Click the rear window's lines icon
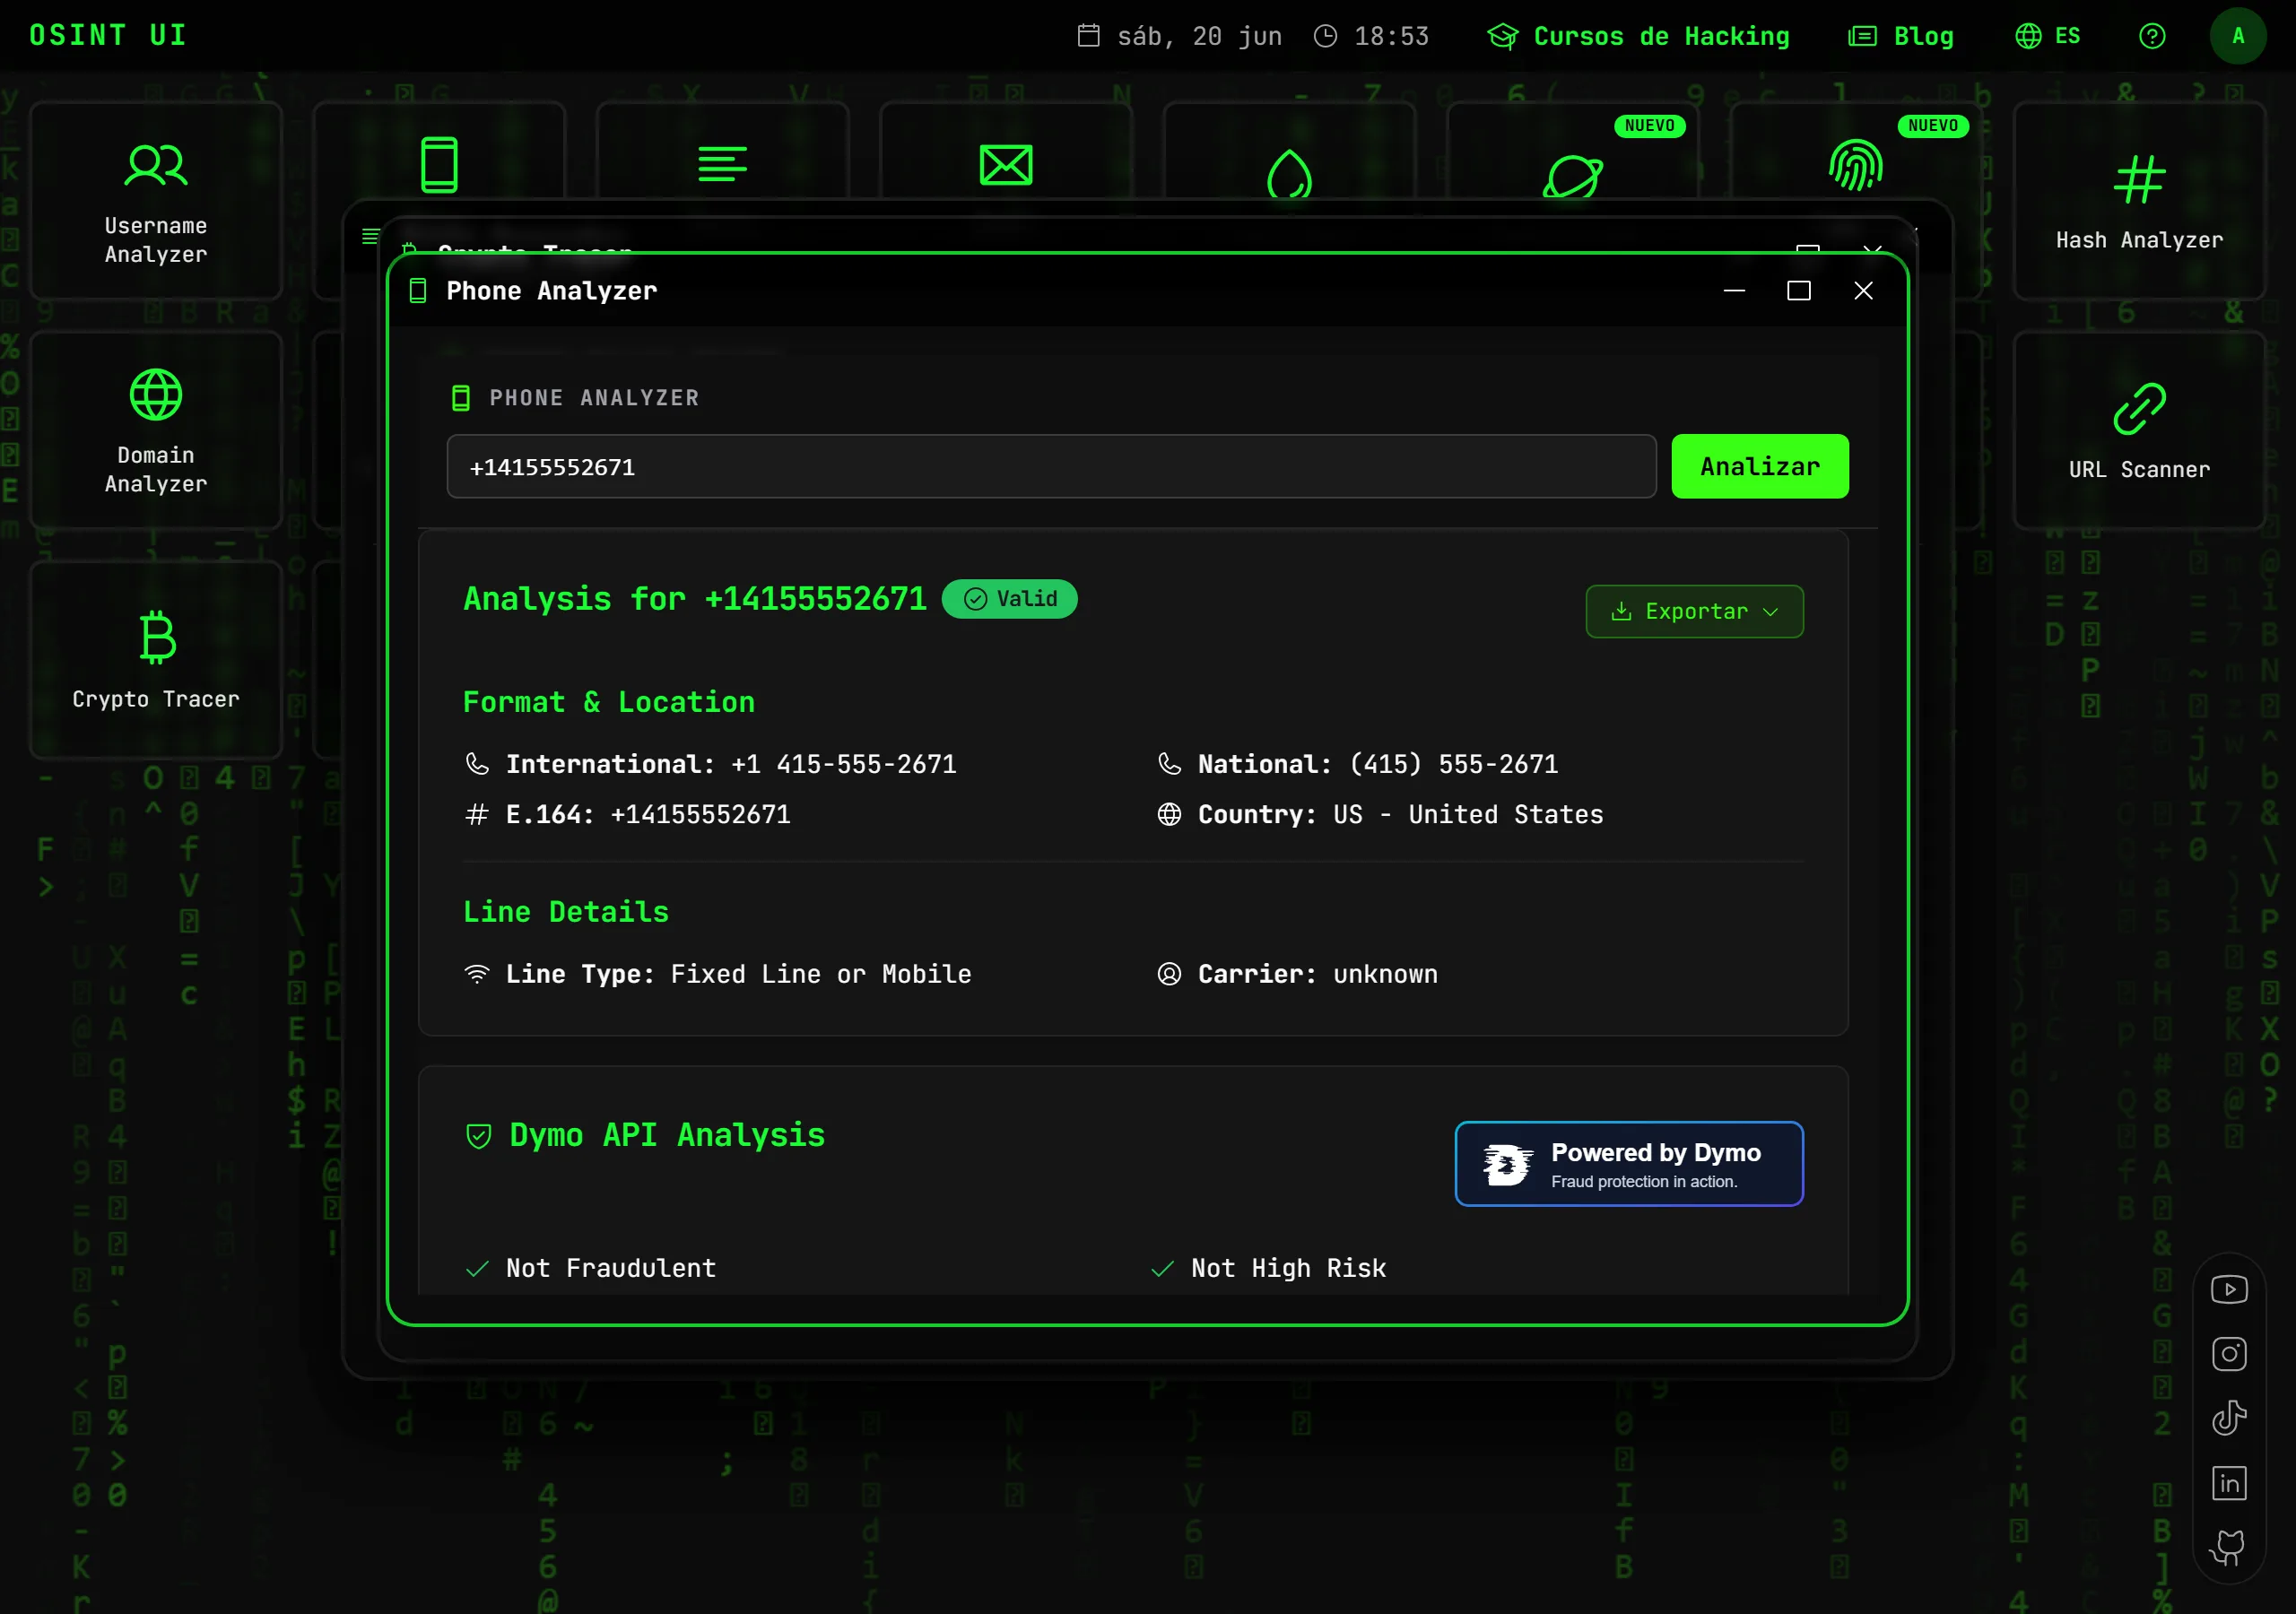 click(370, 236)
